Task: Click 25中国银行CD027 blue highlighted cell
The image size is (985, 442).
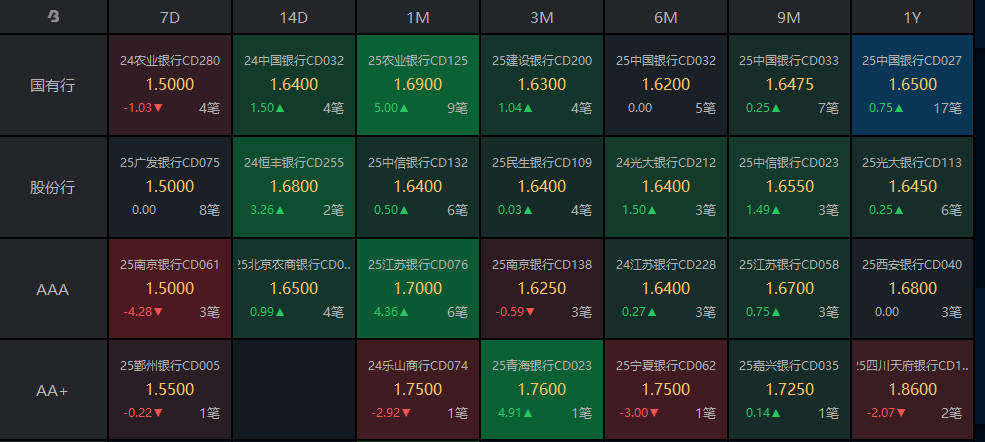Action: (911, 85)
